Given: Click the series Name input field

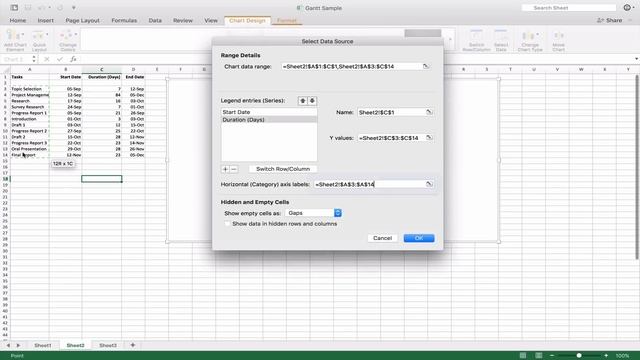Looking at the screenshot, I should click(x=391, y=112).
